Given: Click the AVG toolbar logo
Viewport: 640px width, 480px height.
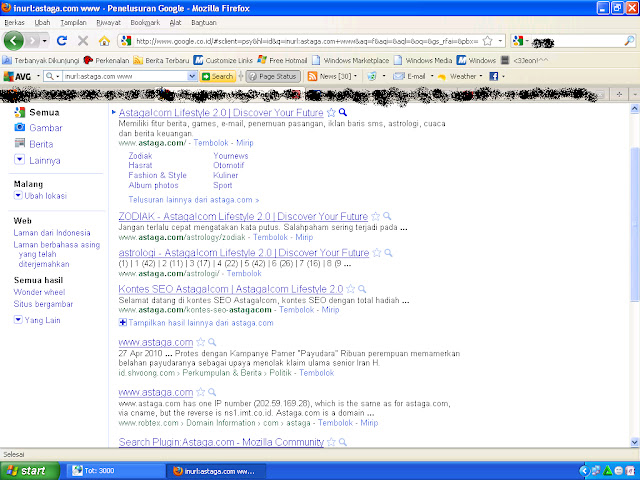Looking at the screenshot, I should click(17, 76).
